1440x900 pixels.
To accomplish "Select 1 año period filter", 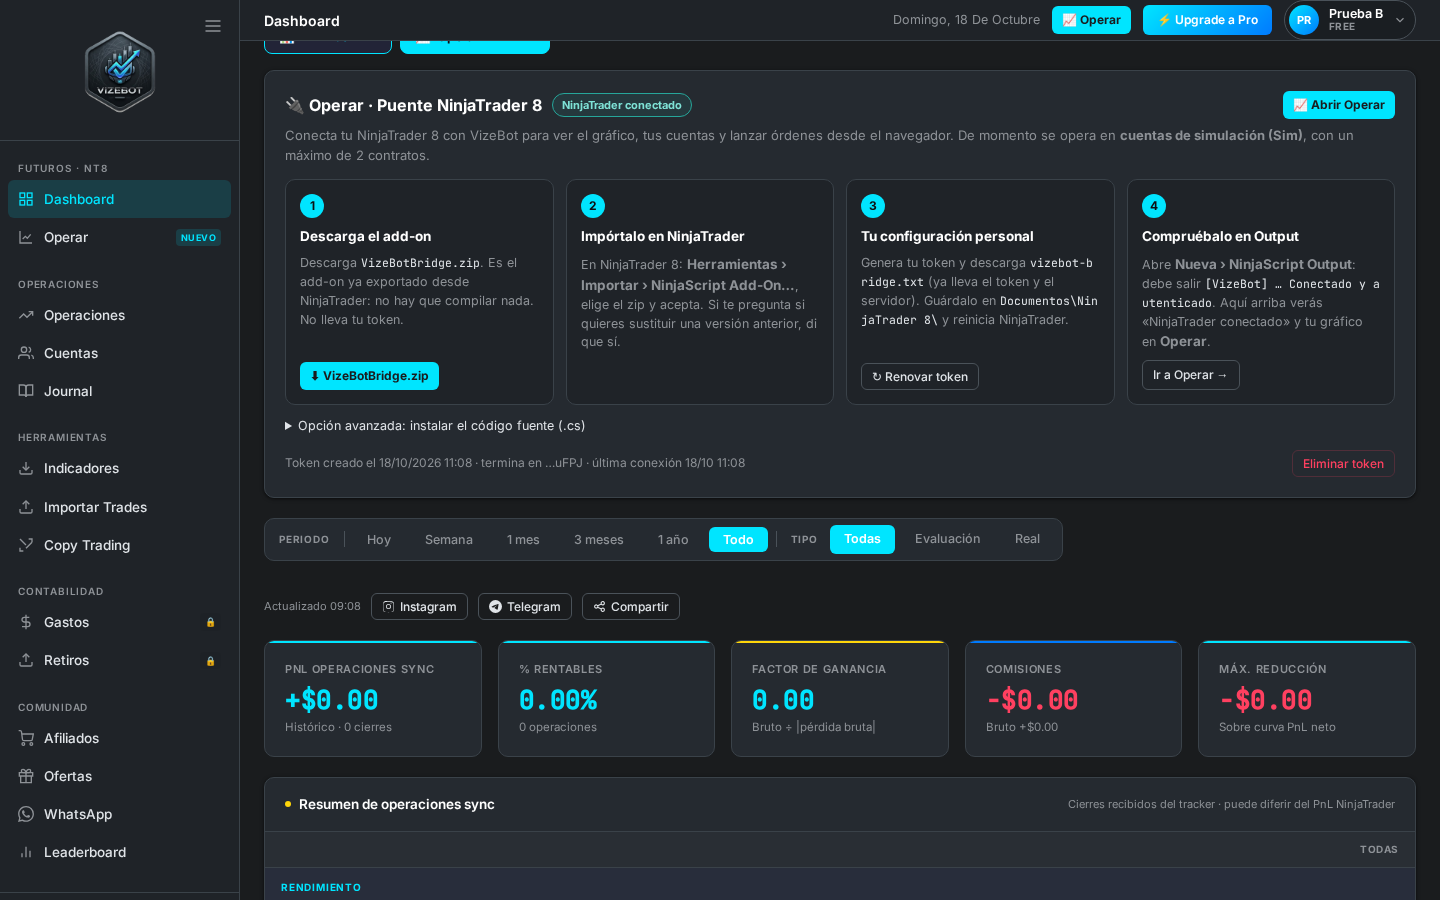I will click(673, 539).
